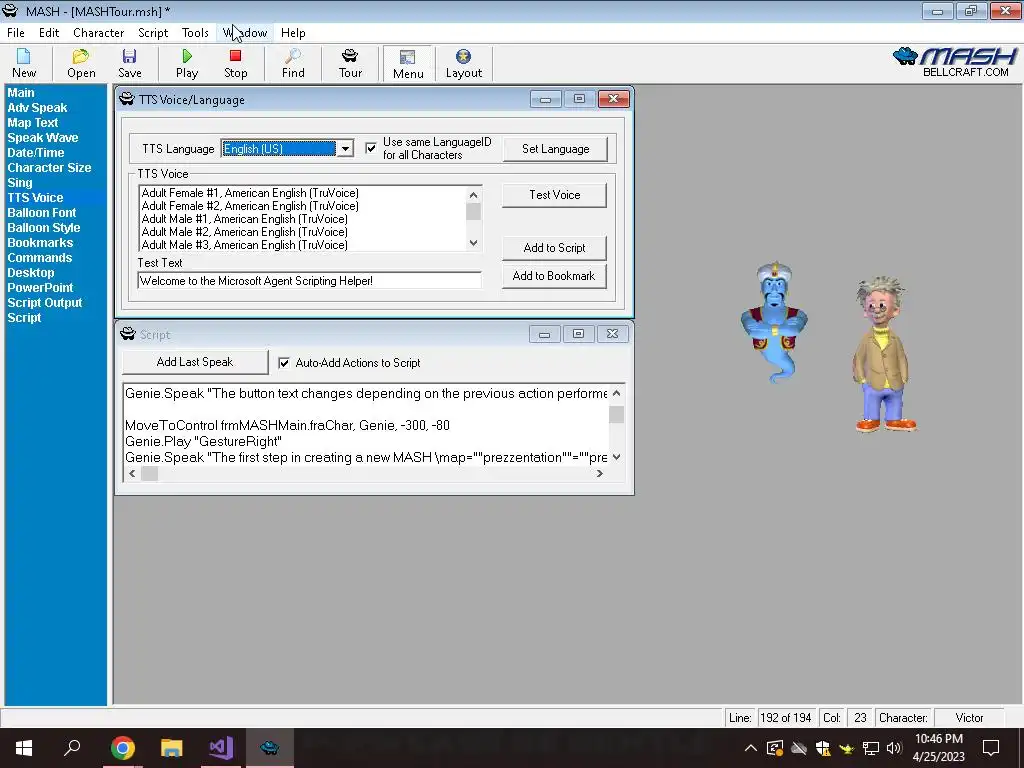This screenshot has width=1024, height=768.
Task: Click the network icon in system tray
Action: (x=871, y=748)
